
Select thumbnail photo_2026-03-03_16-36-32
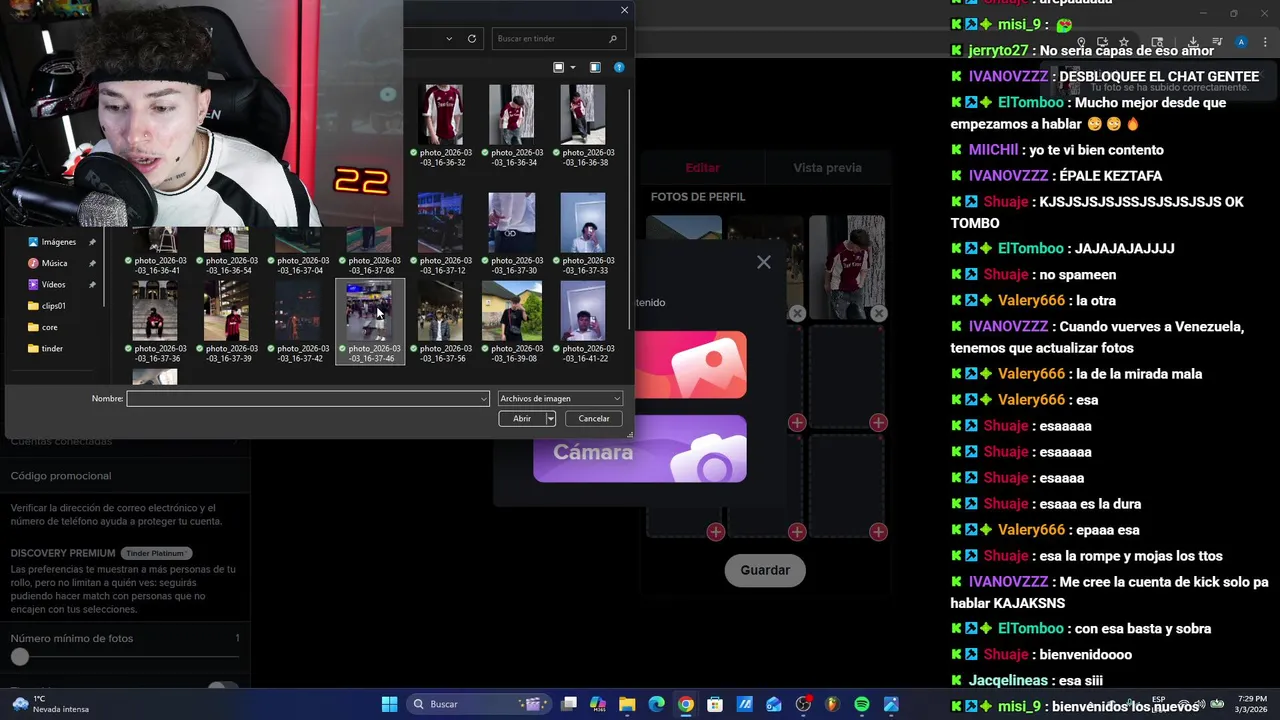click(441, 114)
